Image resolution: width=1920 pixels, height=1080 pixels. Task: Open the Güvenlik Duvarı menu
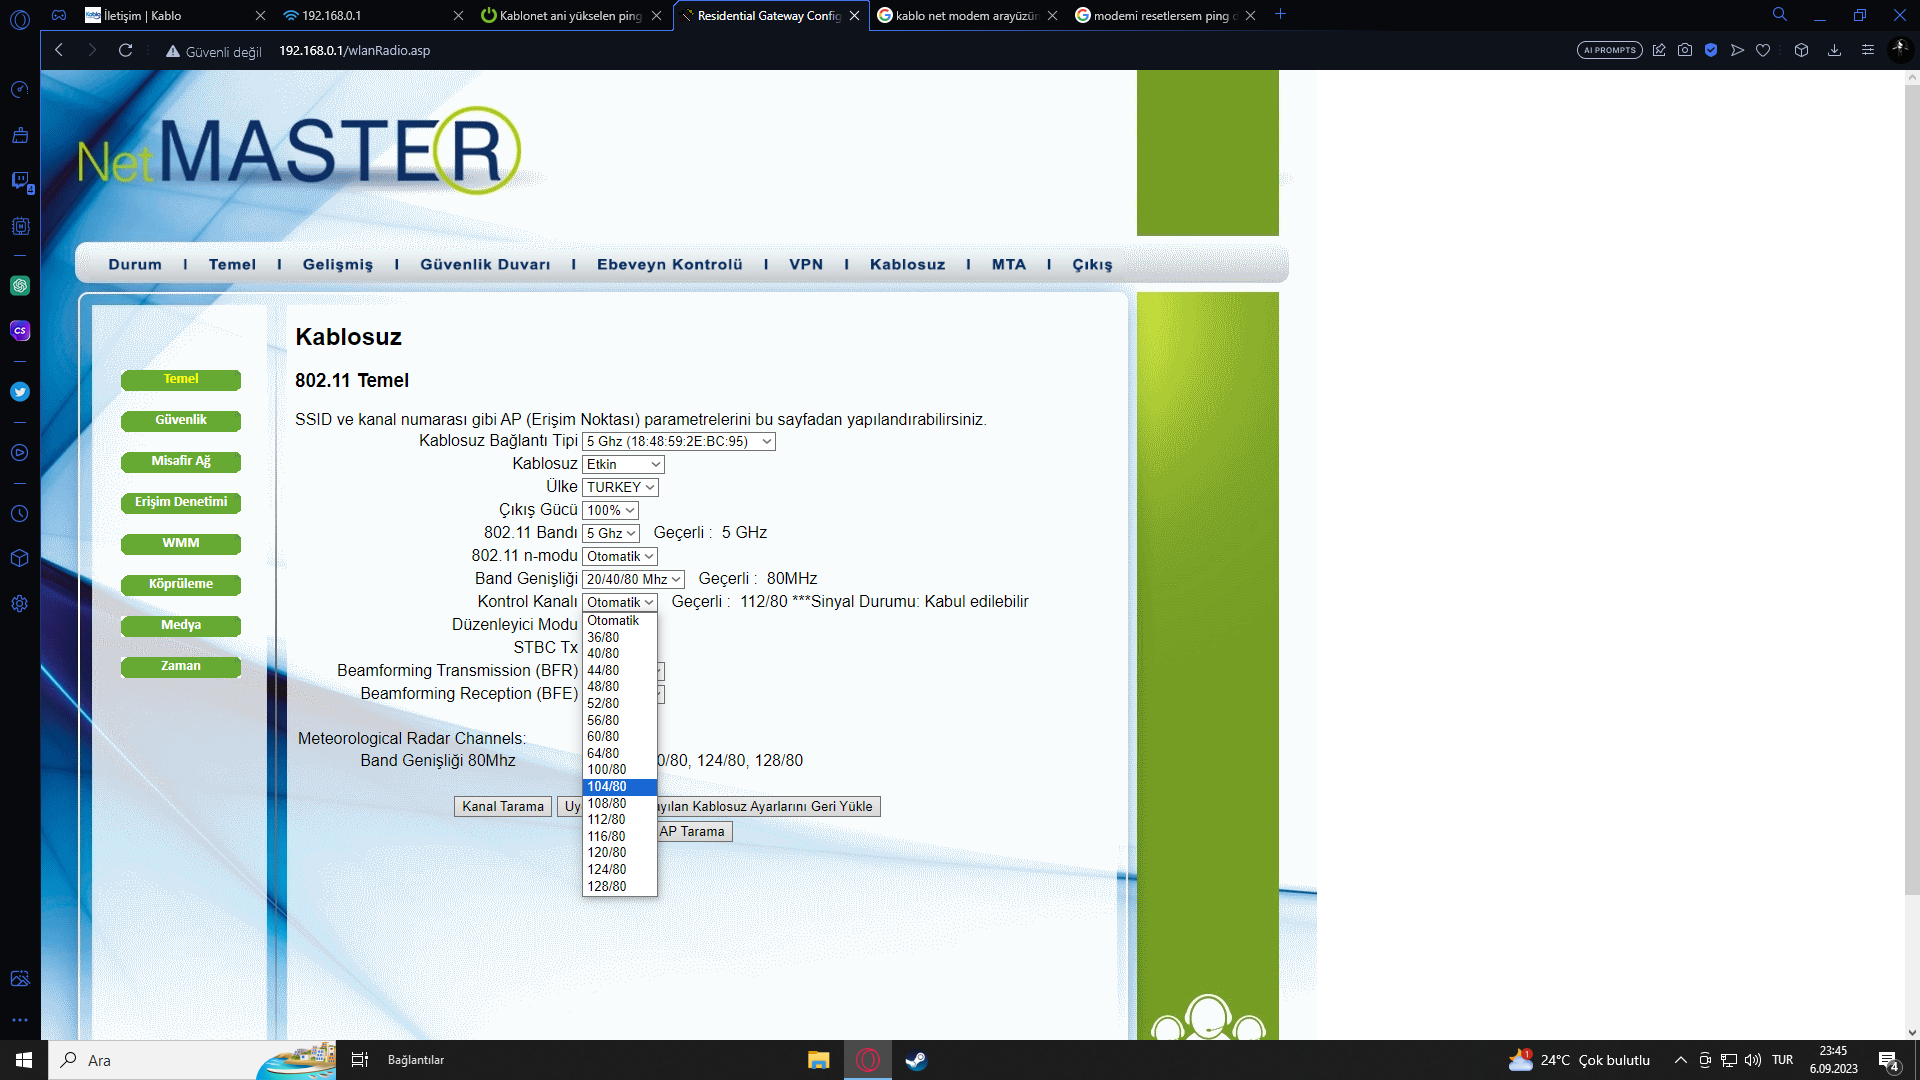485,265
